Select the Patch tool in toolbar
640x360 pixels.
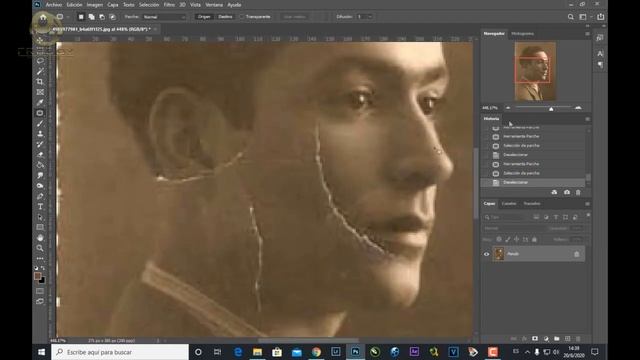point(40,113)
